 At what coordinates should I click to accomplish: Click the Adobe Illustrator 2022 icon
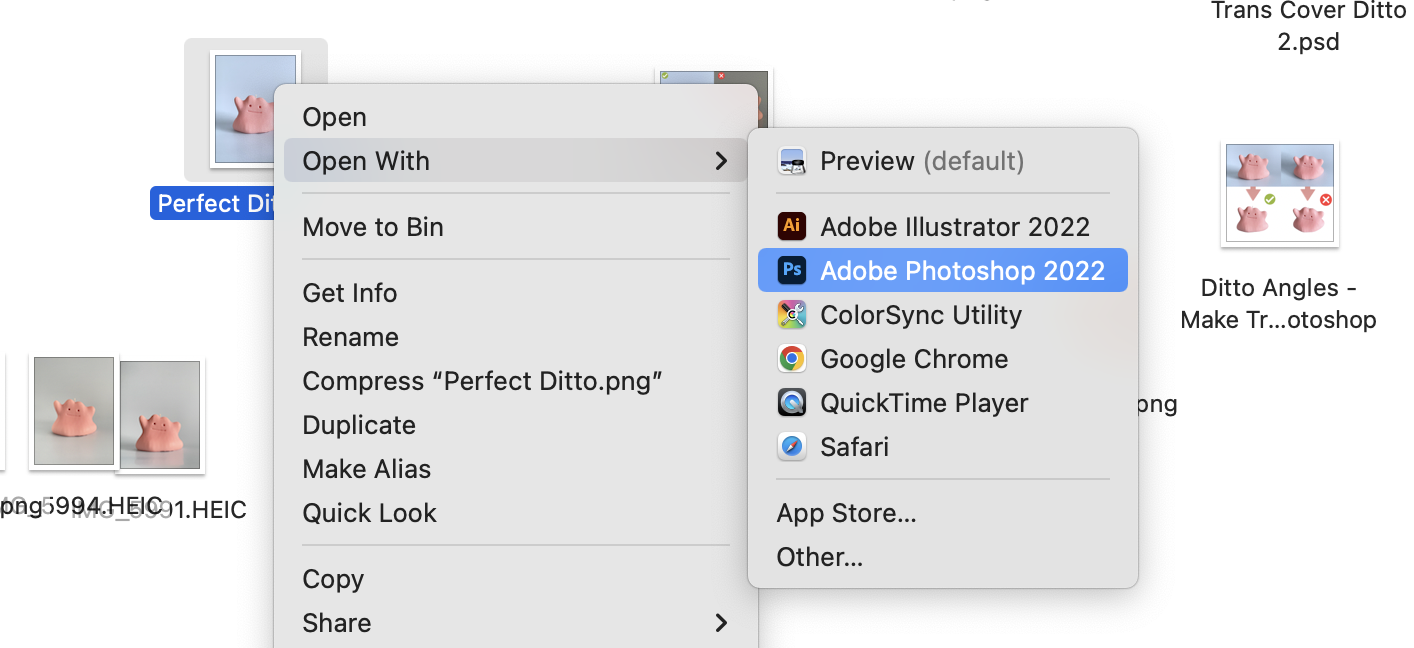792,226
